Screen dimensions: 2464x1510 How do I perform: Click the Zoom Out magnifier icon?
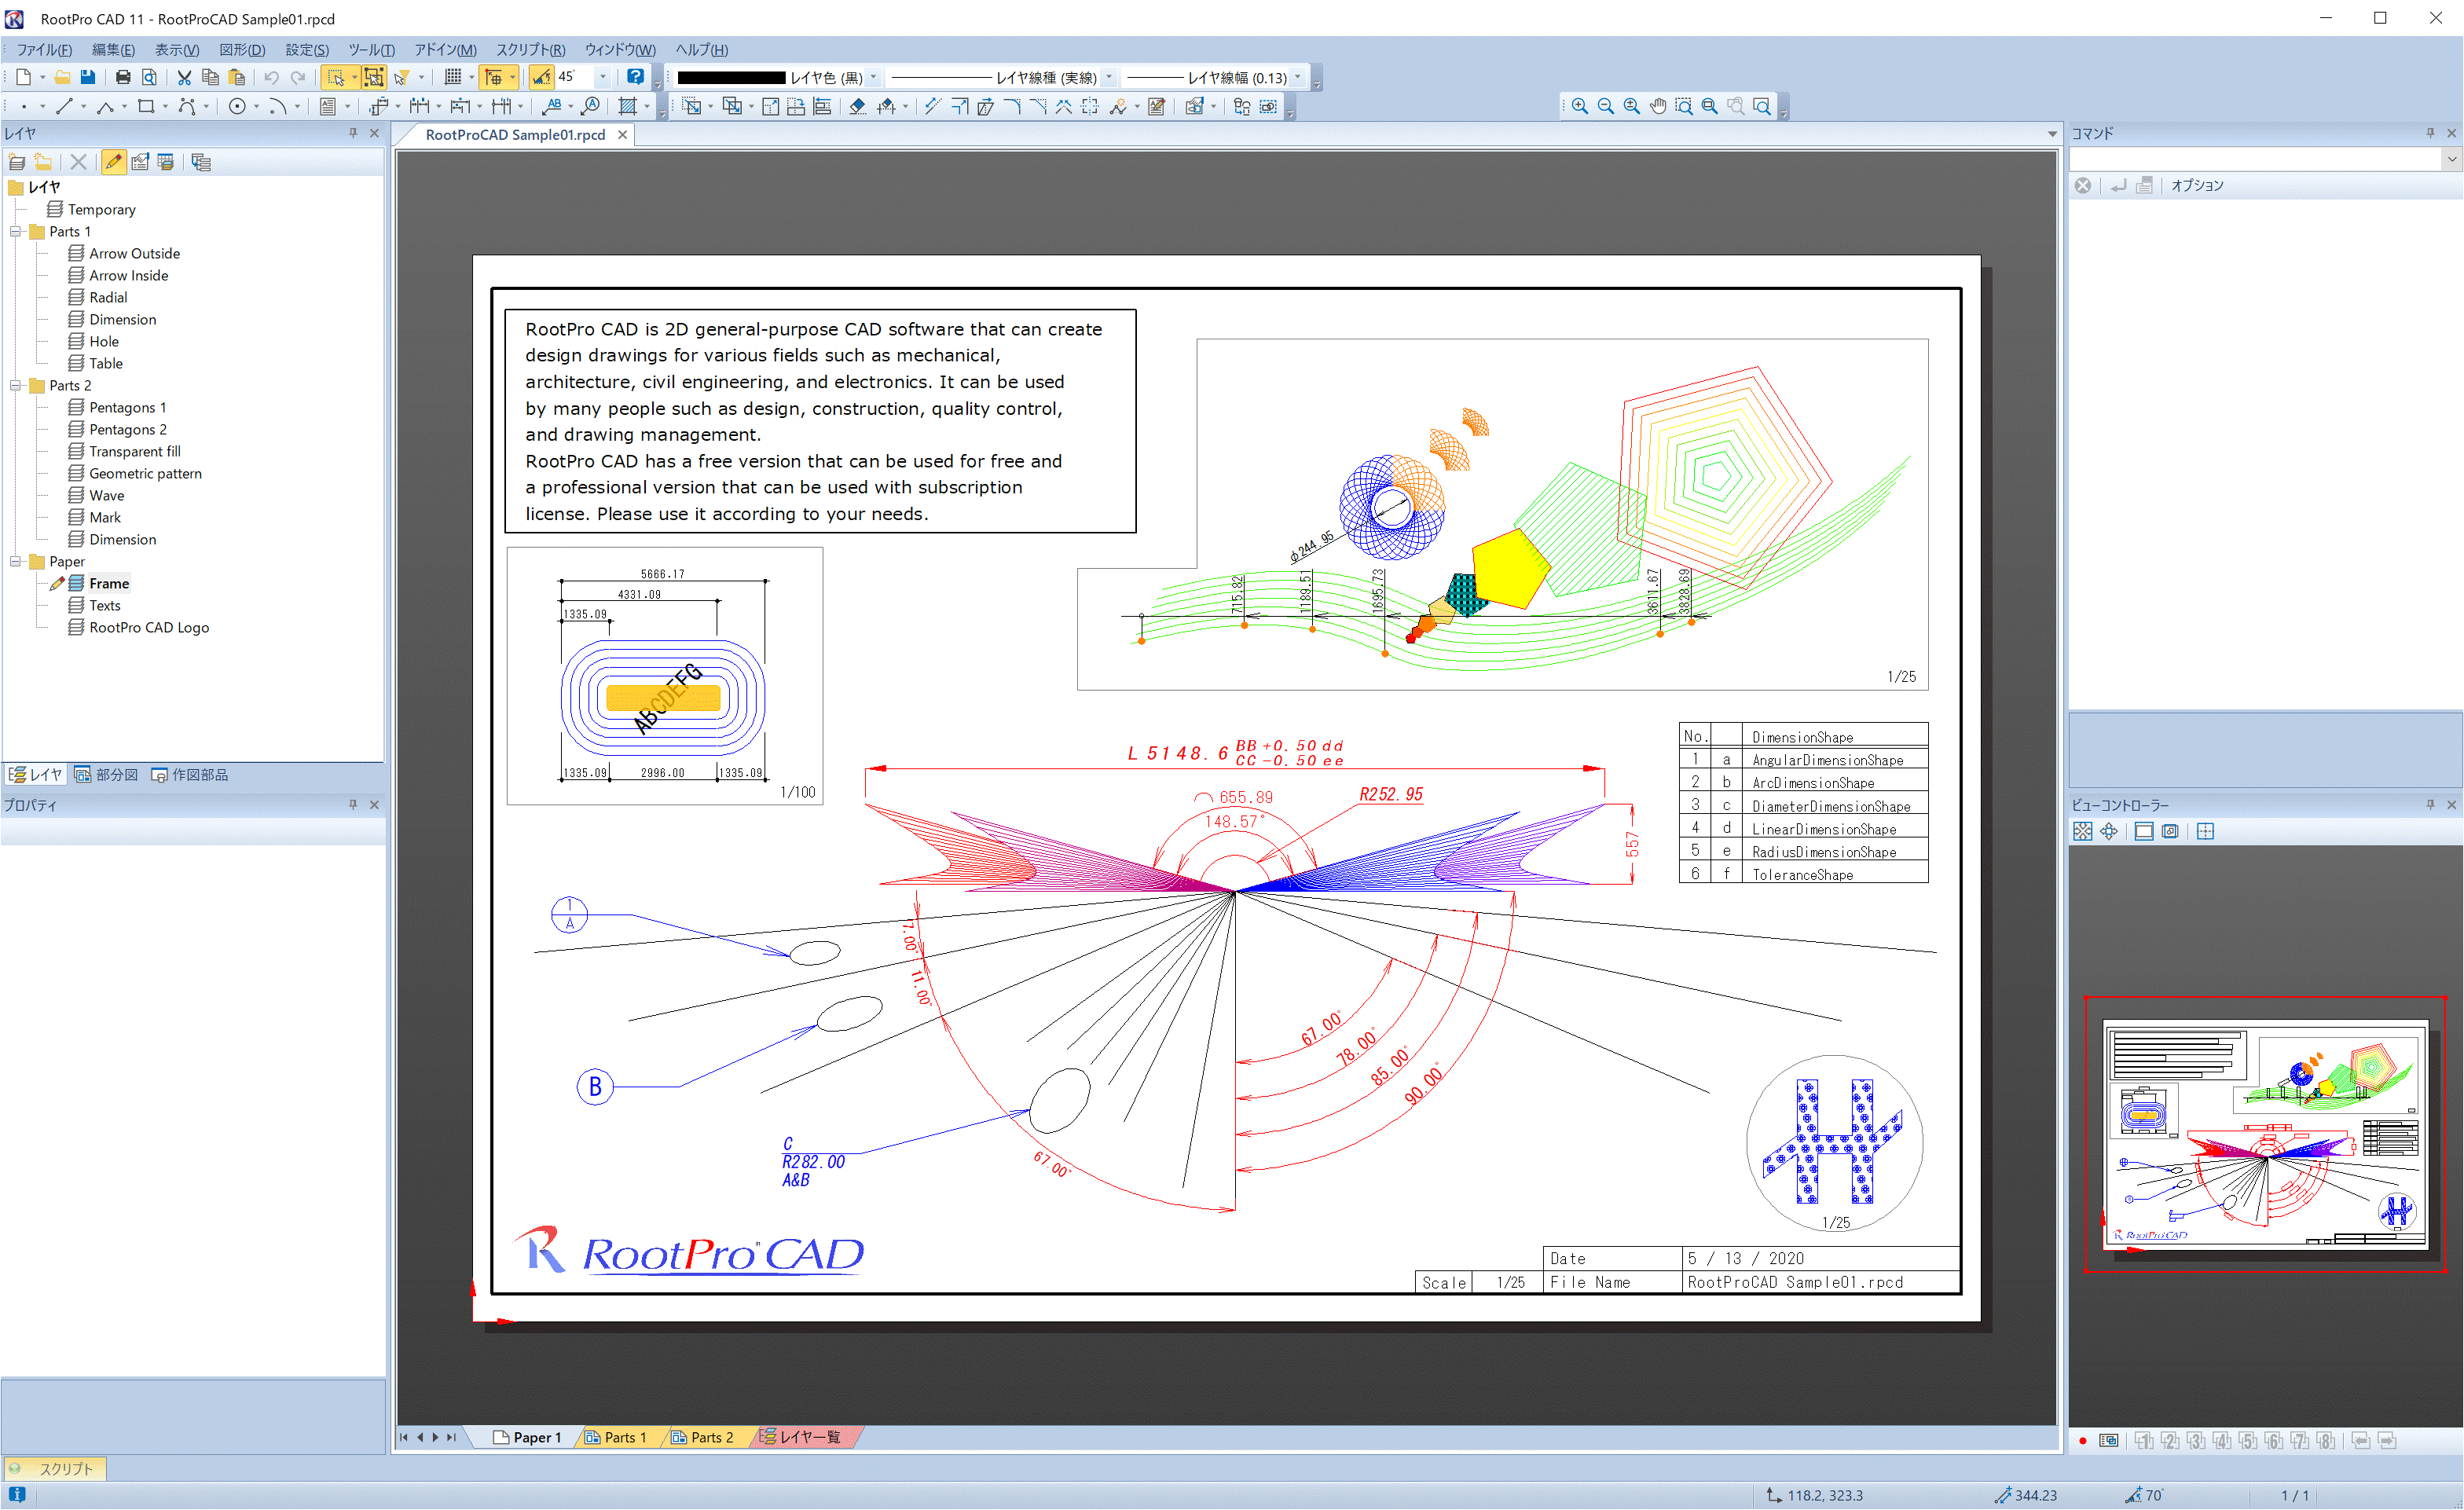(x=1606, y=106)
